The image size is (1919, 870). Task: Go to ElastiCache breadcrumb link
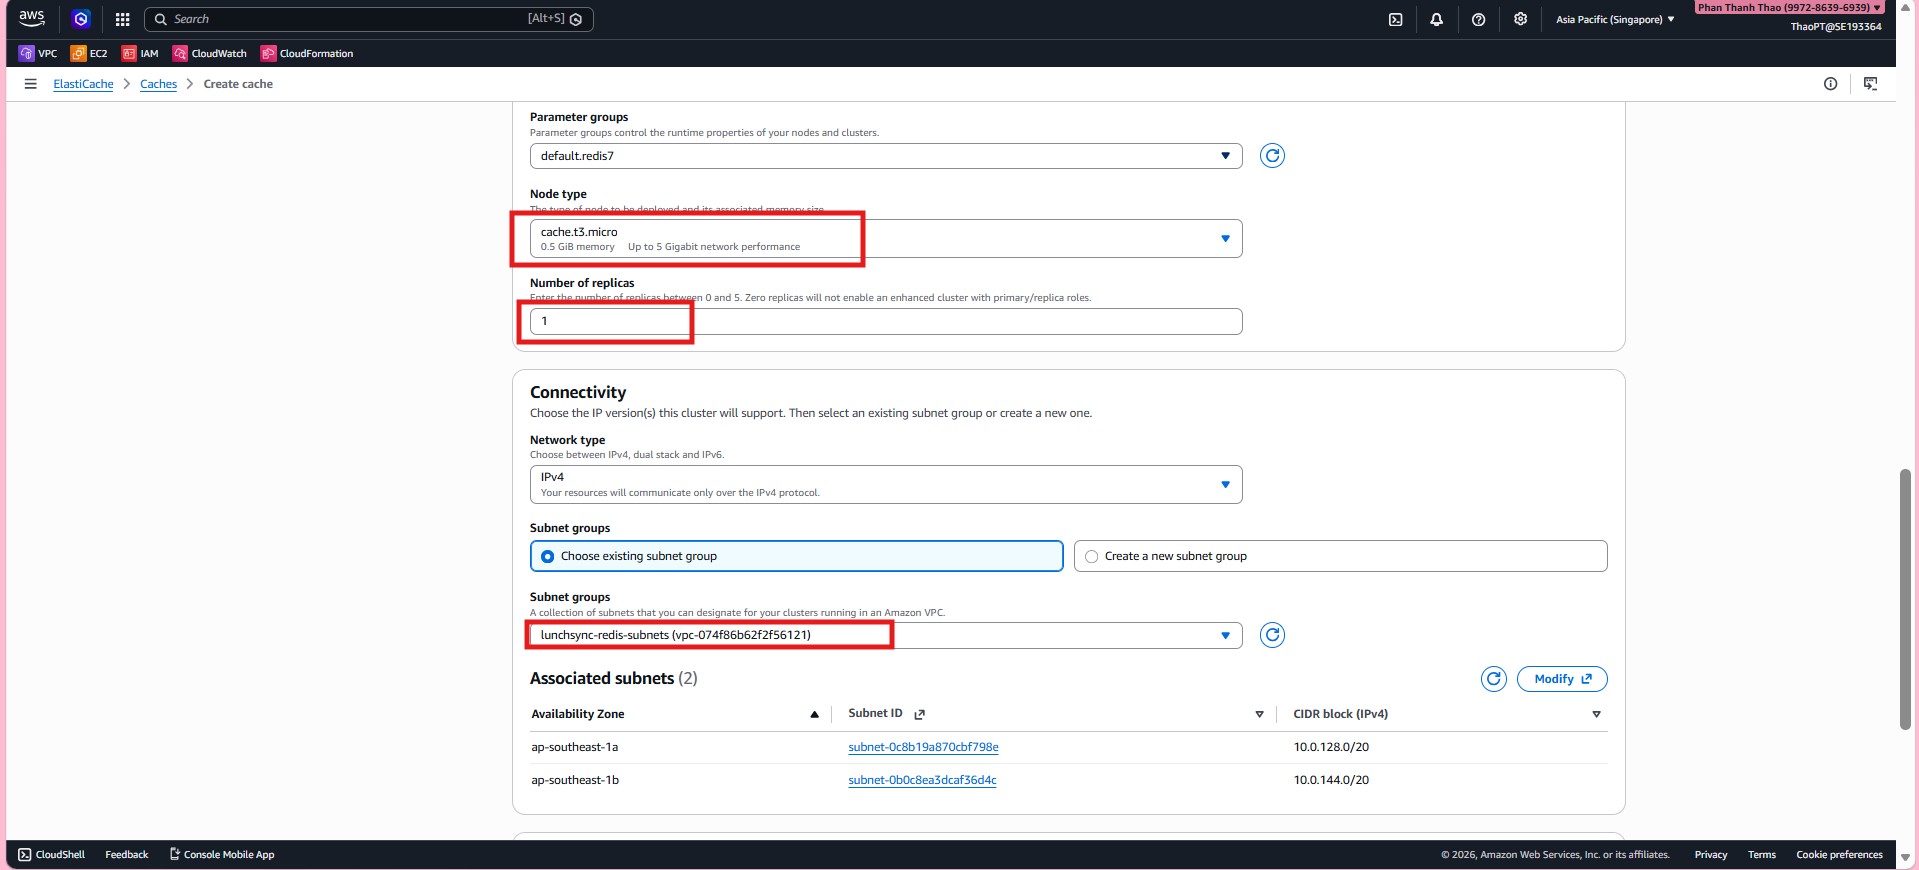[83, 84]
